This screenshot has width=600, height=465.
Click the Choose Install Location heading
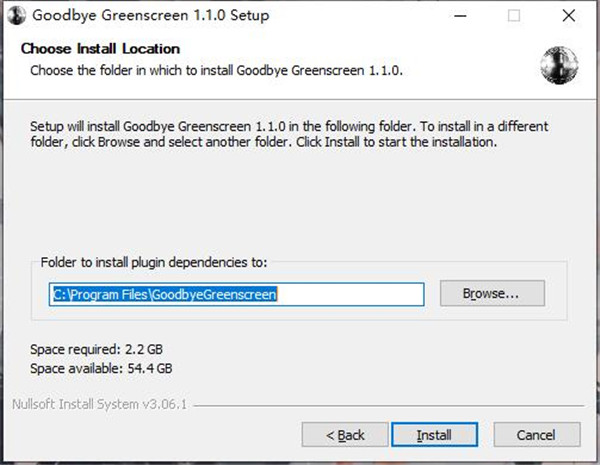100,49
